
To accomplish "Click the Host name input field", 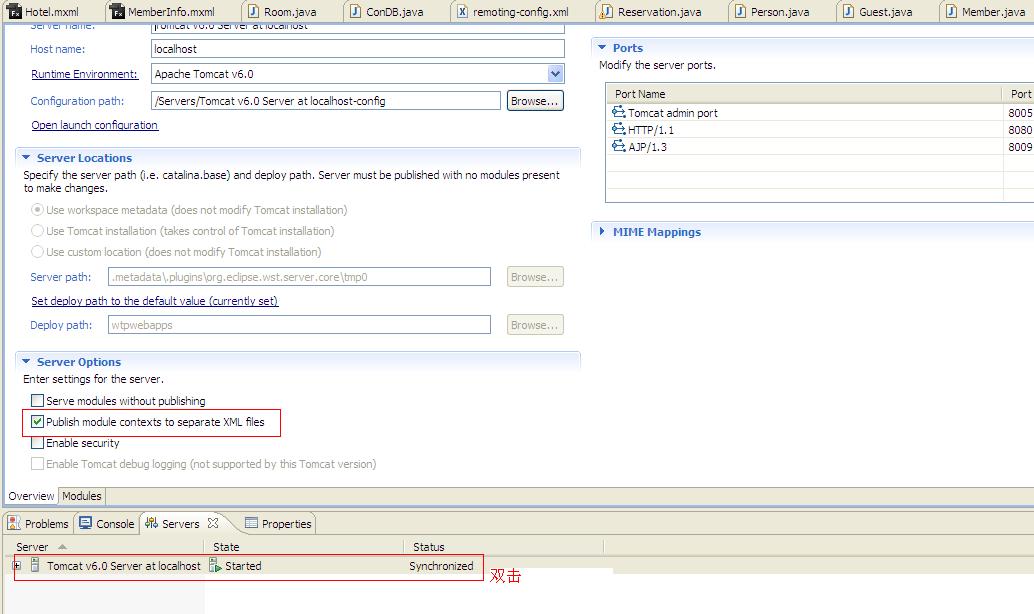I will point(357,49).
